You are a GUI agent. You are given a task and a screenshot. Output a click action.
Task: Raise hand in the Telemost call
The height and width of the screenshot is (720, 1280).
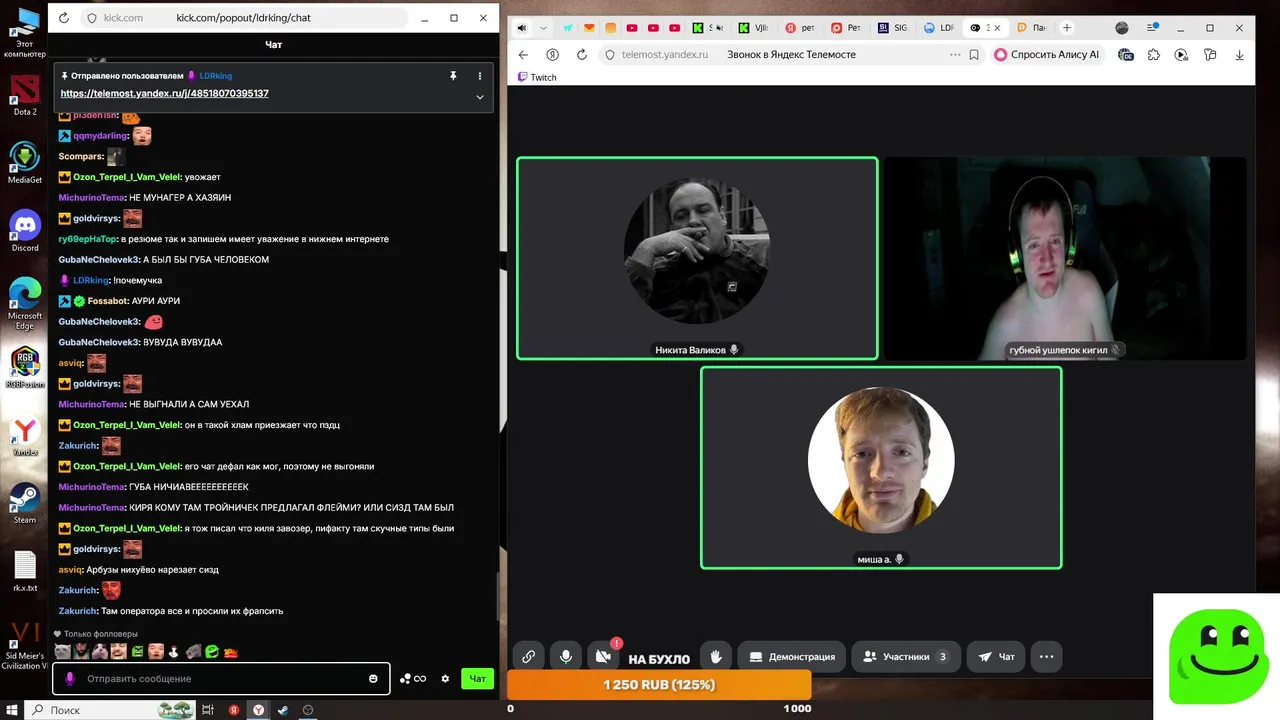pos(716,656)
